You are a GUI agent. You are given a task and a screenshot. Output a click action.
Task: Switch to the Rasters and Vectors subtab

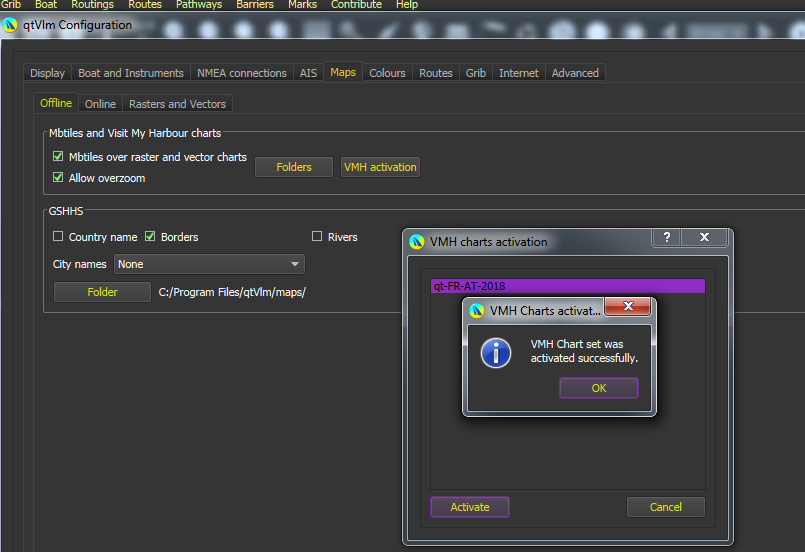(x=177, y=104)
